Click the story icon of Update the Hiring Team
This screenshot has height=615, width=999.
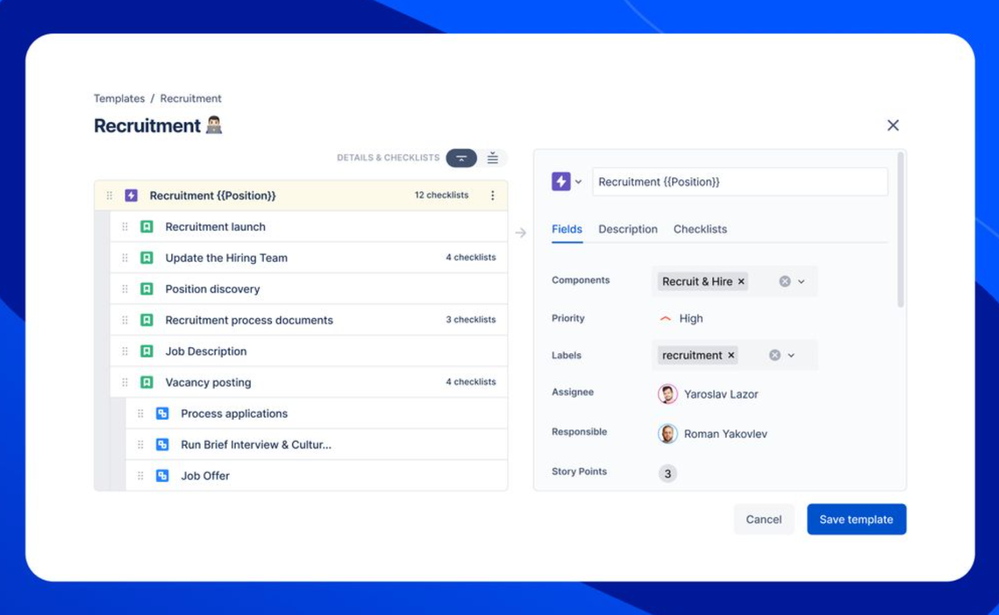pyautogui.click(x=147, y=258)
